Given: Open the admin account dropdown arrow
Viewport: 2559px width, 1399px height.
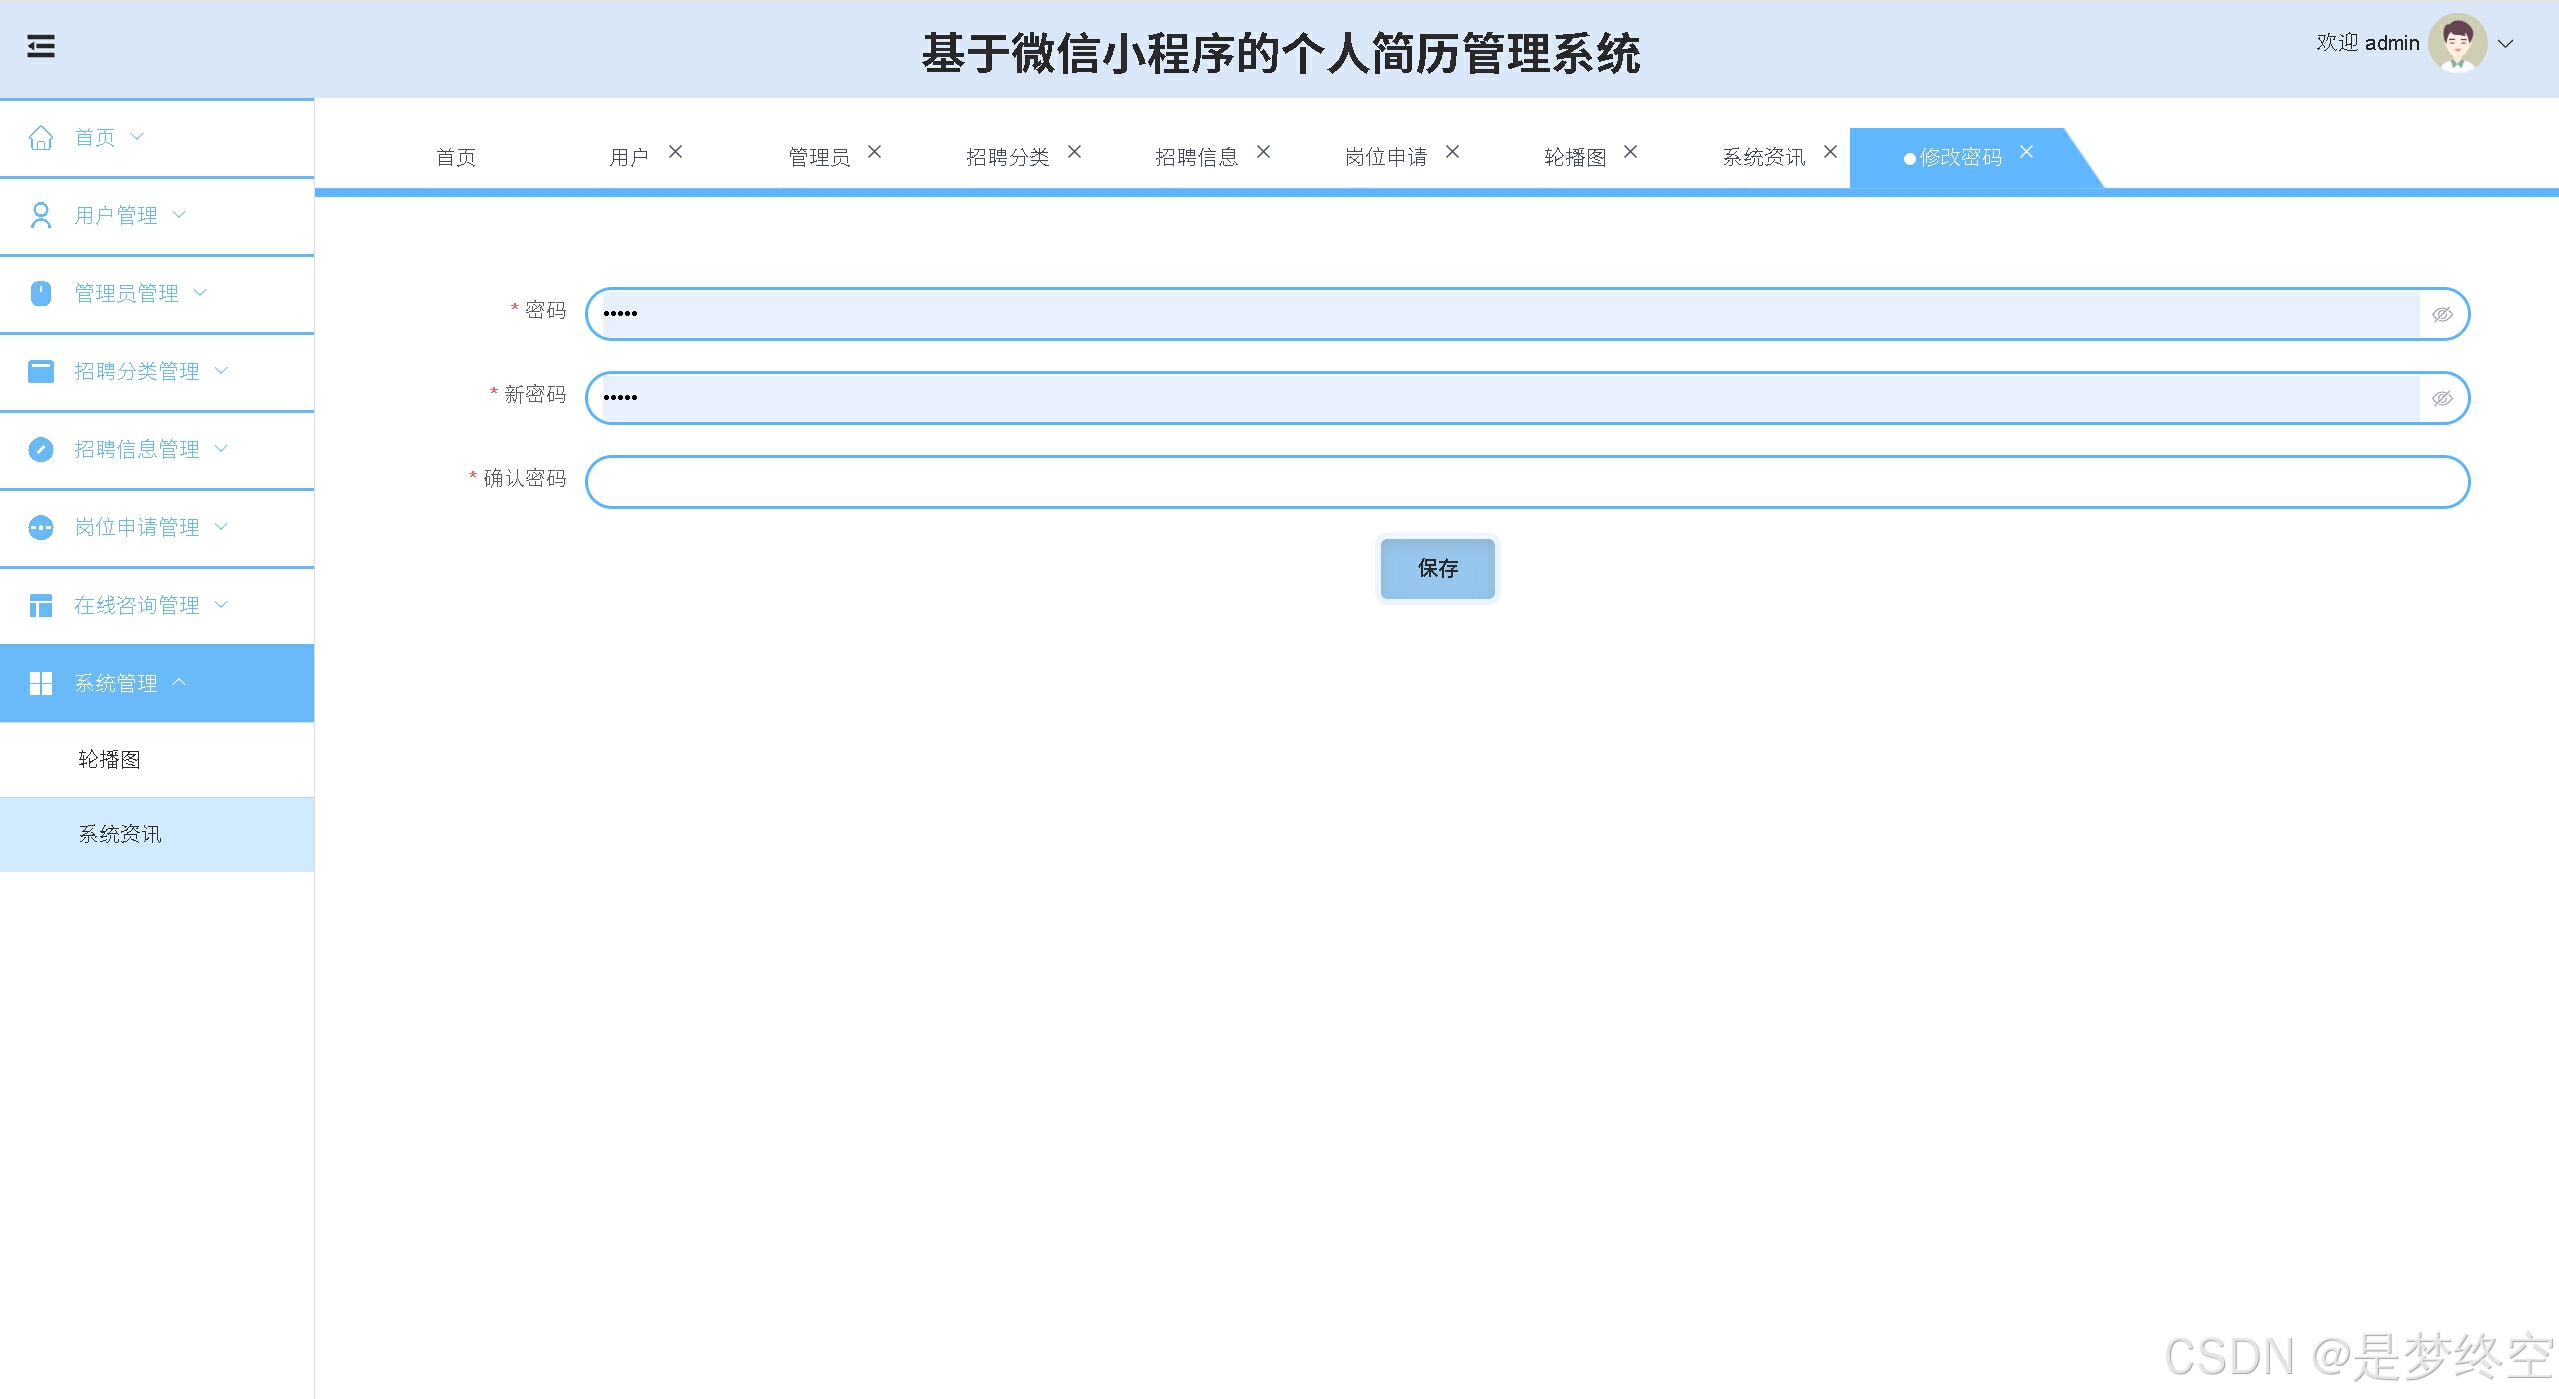Looking at the screenshot, I should coord(2506,44).
